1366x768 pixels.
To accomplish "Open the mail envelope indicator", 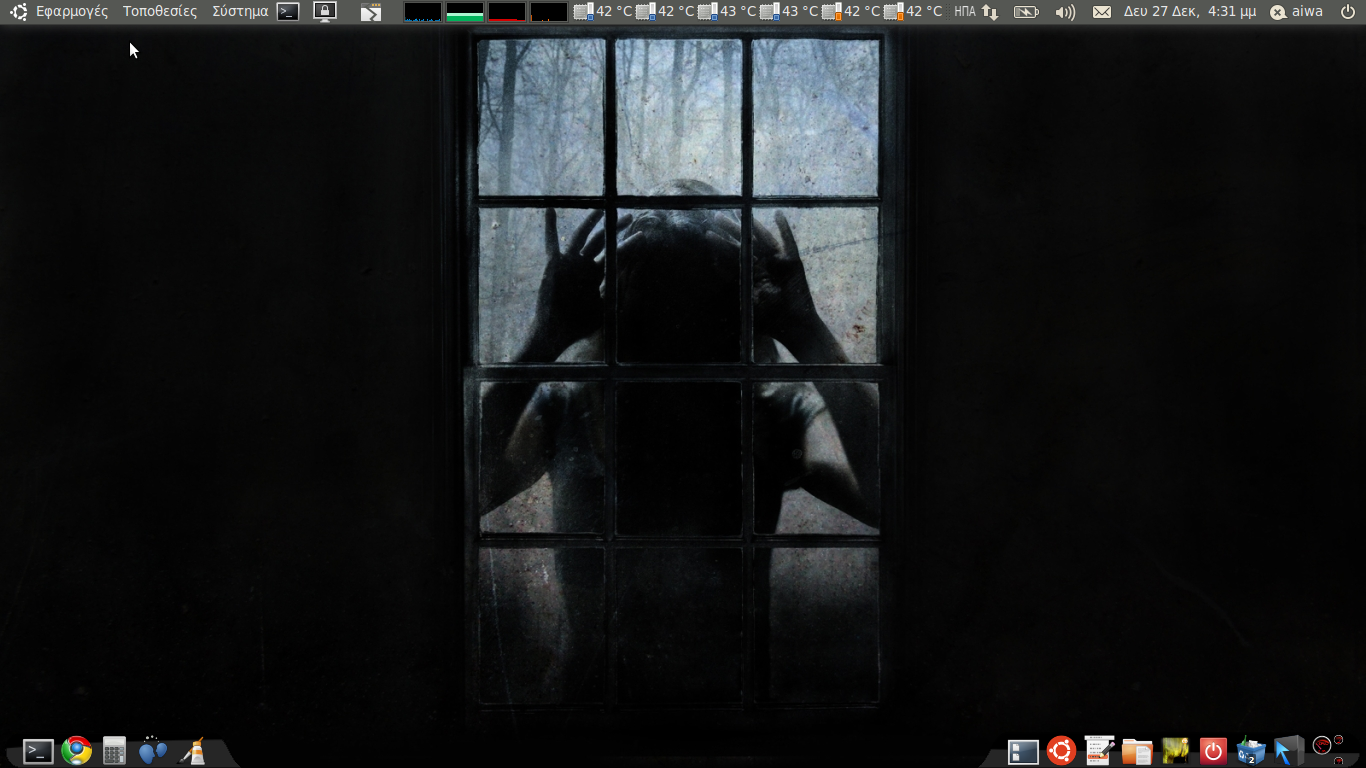I will tap(1101, 12).
